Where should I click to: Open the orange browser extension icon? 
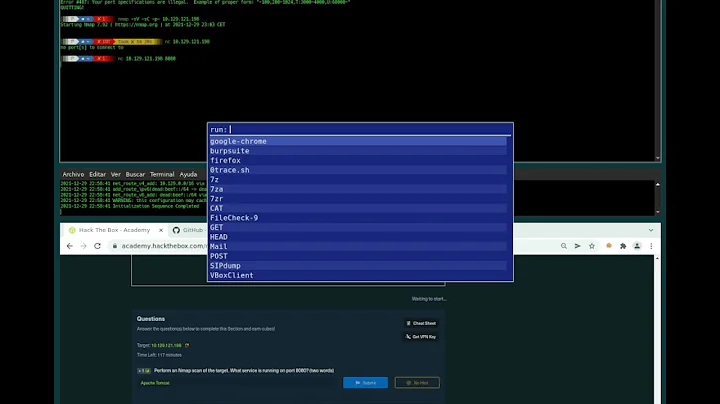[x=609, y=246]
